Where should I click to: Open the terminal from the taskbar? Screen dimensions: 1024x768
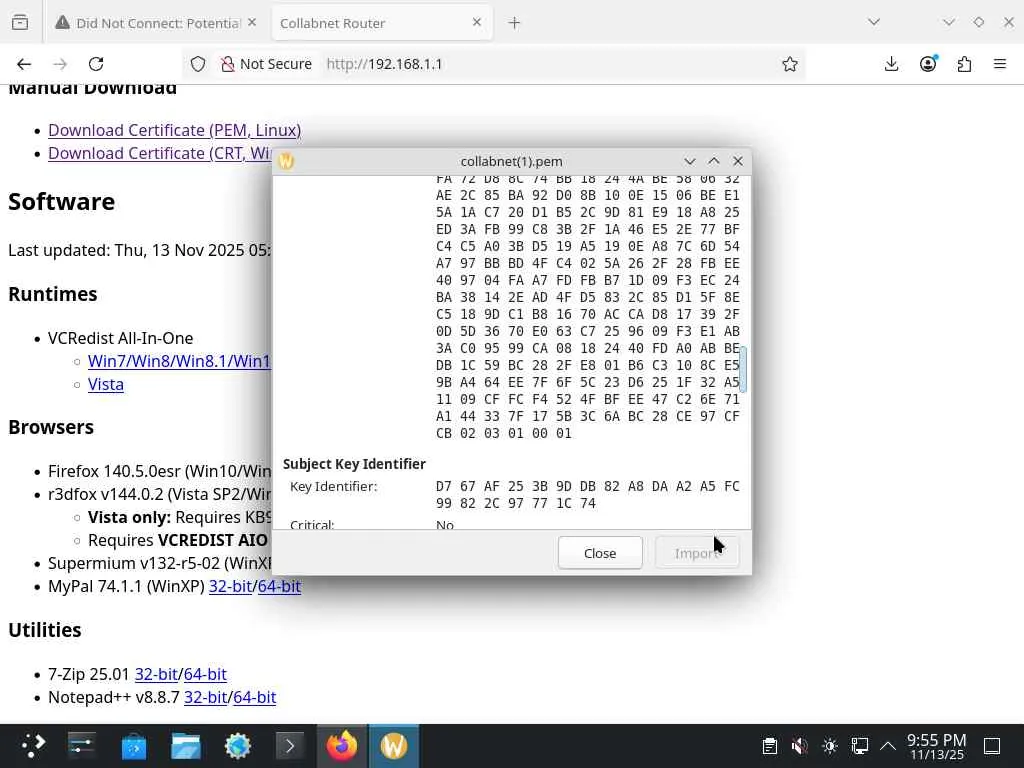[x=290, y=746]
